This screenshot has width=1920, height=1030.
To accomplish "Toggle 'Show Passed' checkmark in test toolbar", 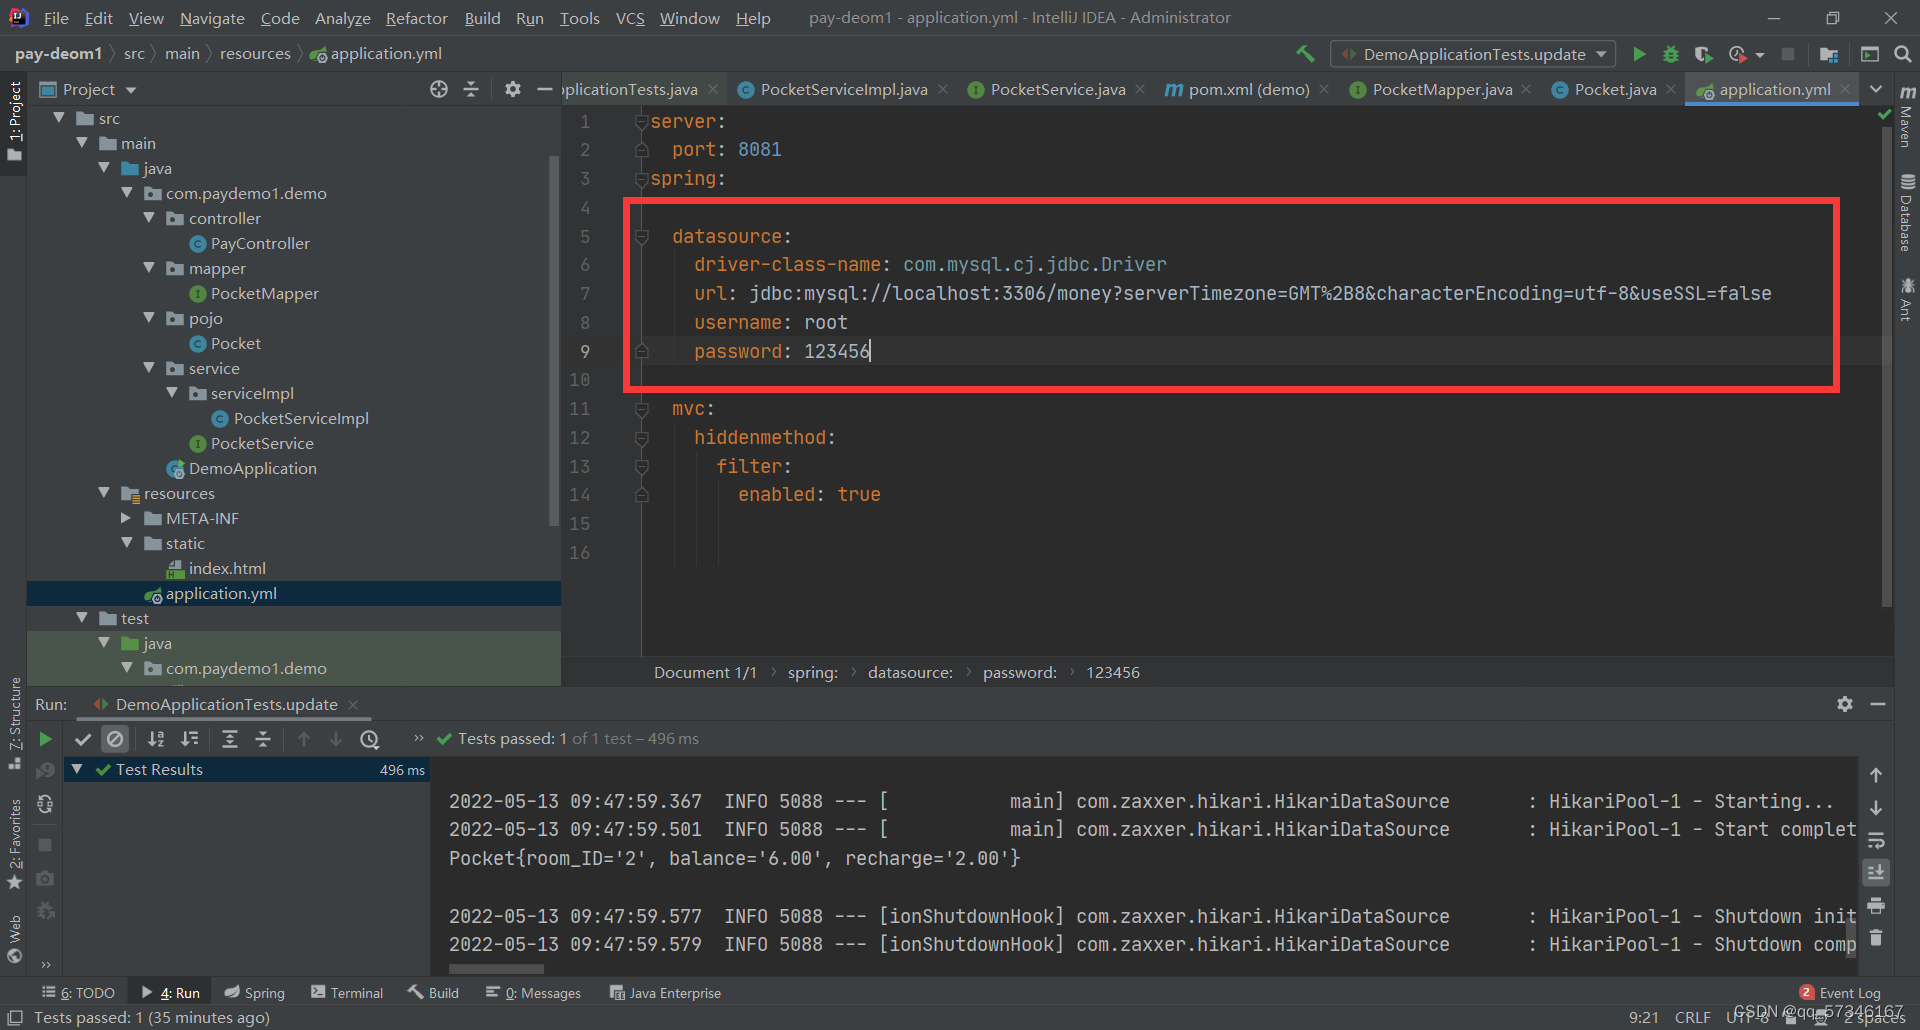I will [x=83, y=738].
